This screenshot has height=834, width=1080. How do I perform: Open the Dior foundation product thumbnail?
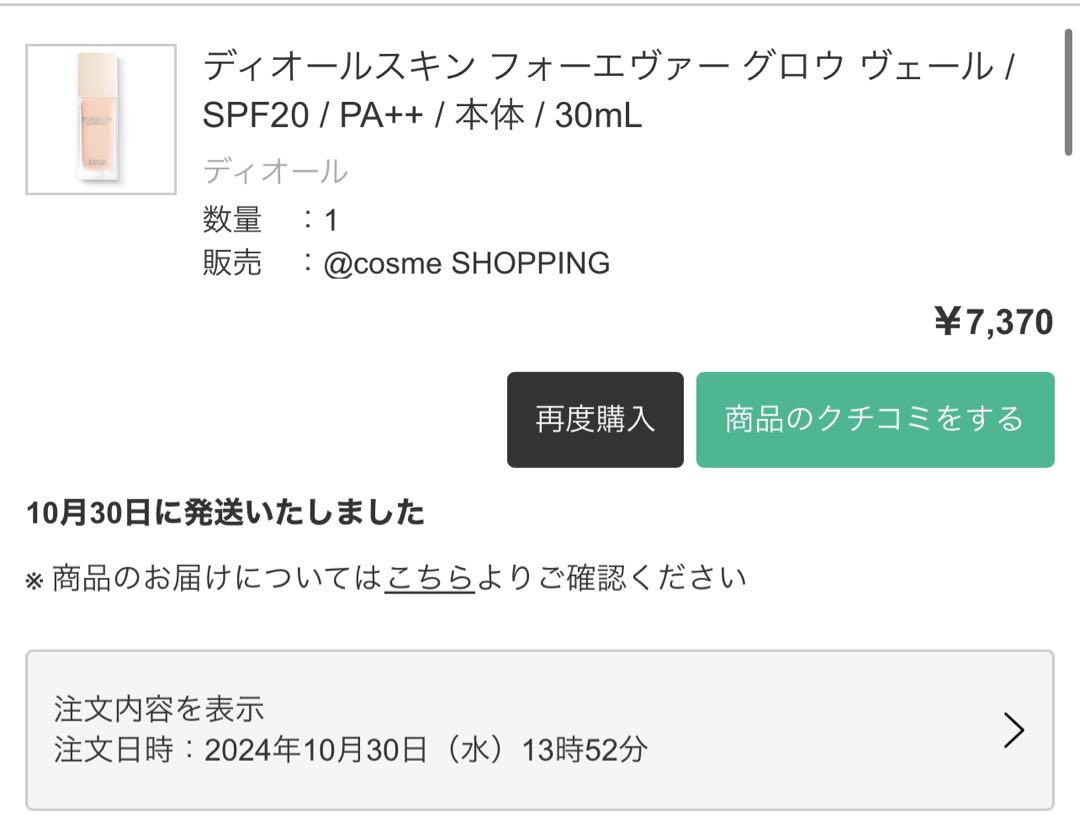101,120
